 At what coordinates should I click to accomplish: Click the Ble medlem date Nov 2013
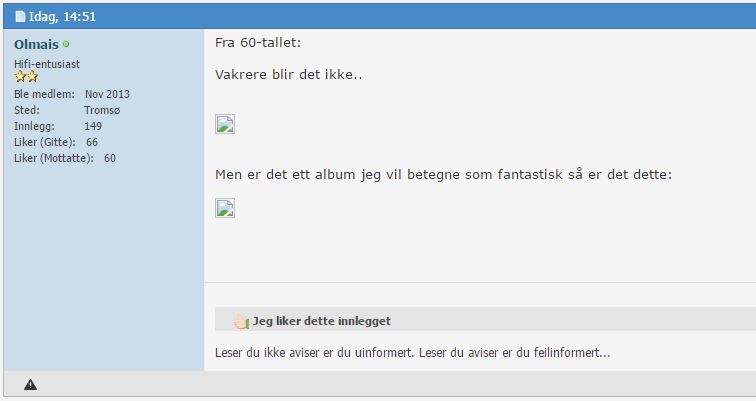tap(108, 94)
